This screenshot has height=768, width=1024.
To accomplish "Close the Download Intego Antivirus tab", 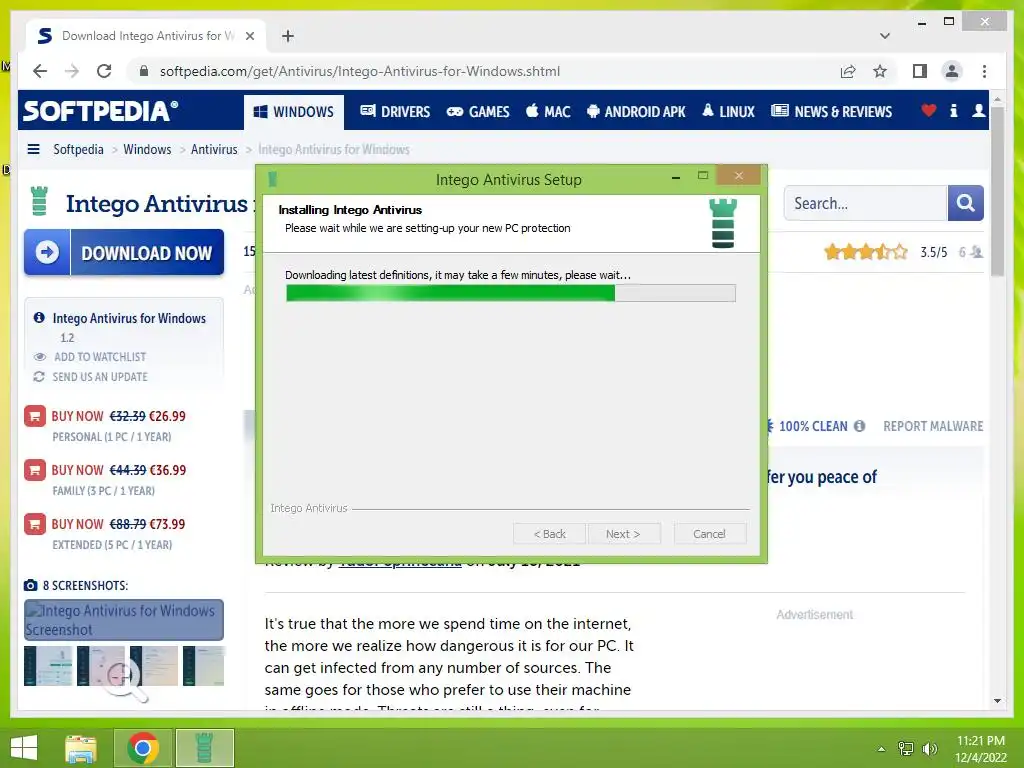I will (249, 36).
